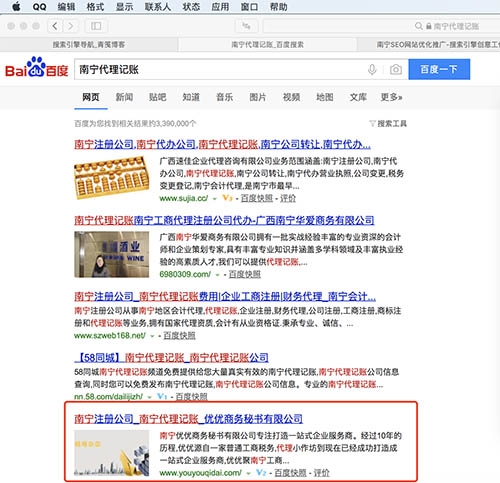Expand the dropdown arrow next to www.sujia.cc

(215, 199)
